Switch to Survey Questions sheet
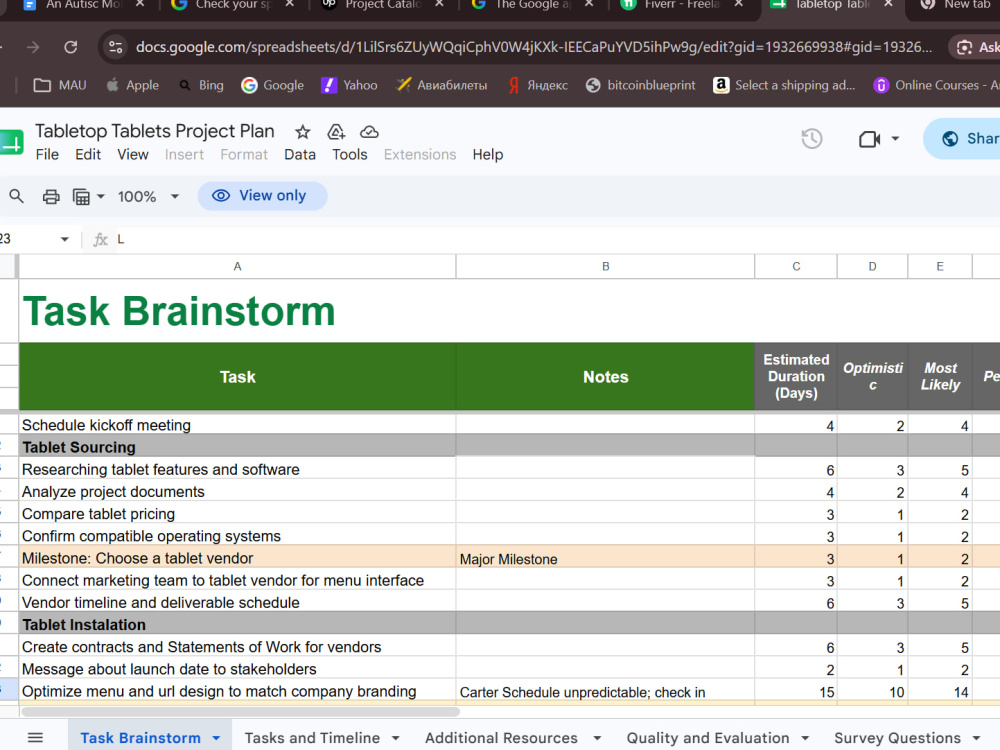 pyautogui.click(x=897, y=738)
